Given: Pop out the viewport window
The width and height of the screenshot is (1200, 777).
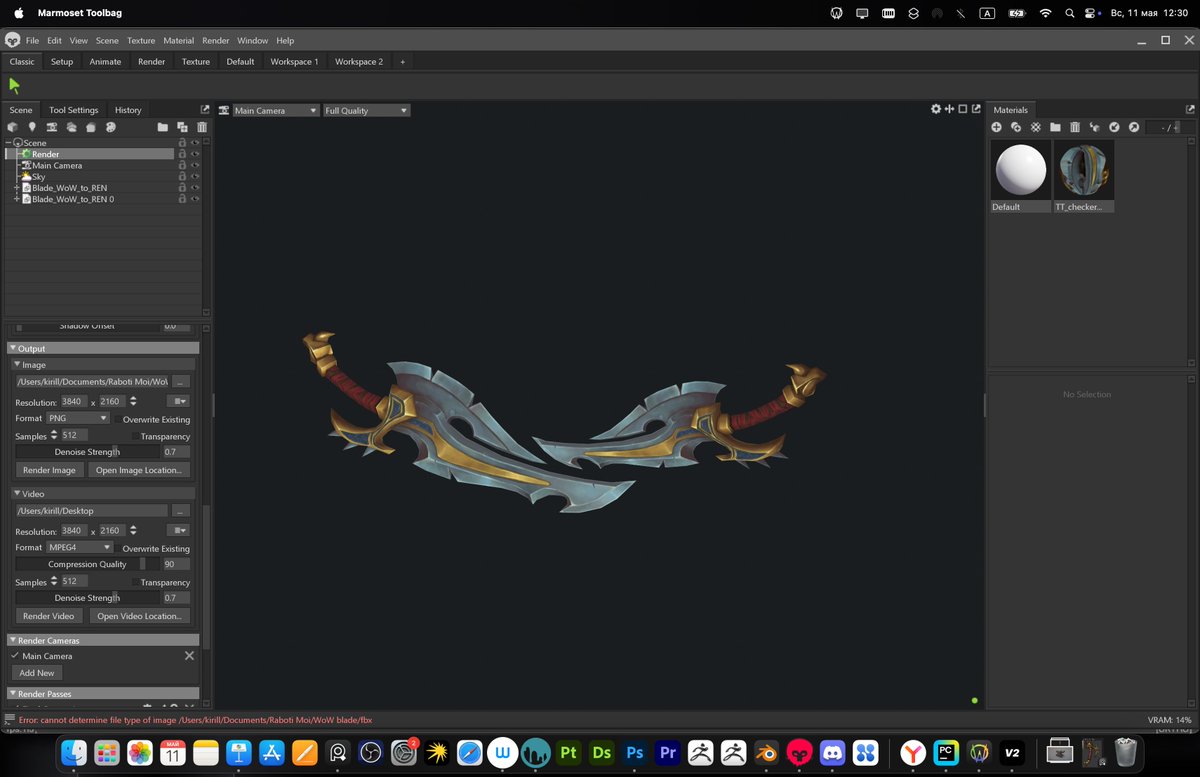Looking at the screenshot, I should [976, 109].
